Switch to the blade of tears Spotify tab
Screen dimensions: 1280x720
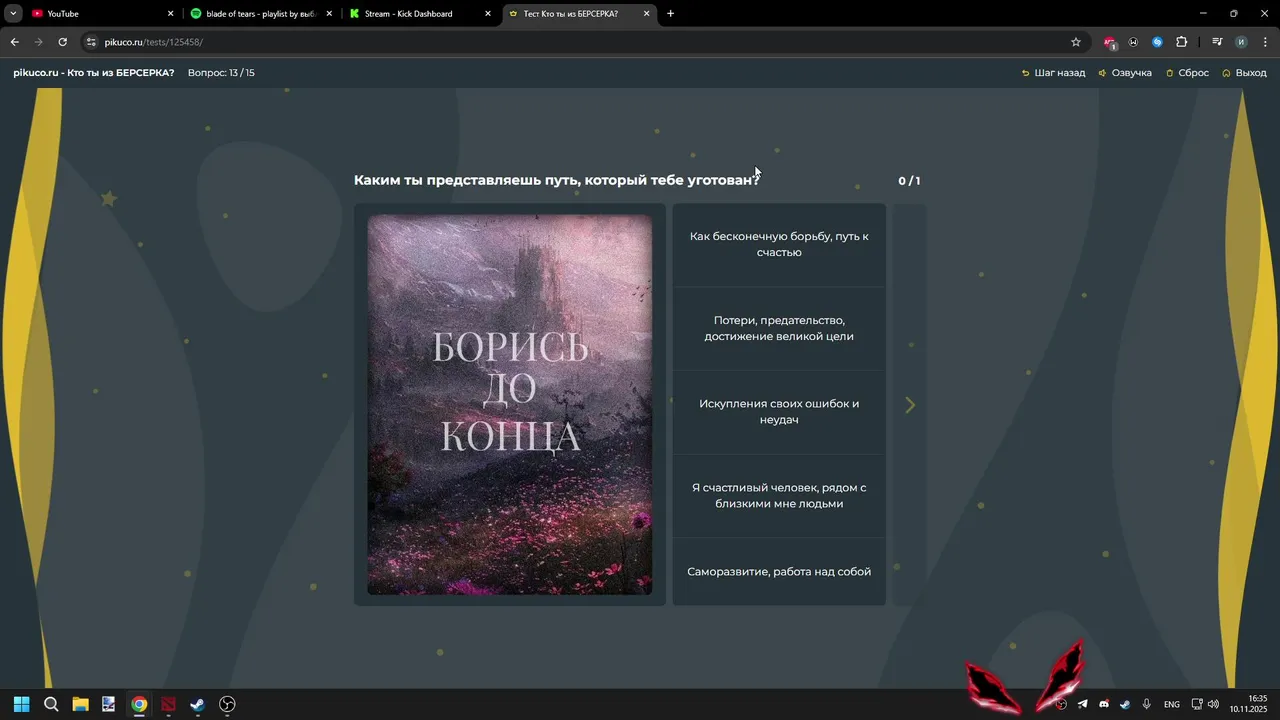click(260, 14)
